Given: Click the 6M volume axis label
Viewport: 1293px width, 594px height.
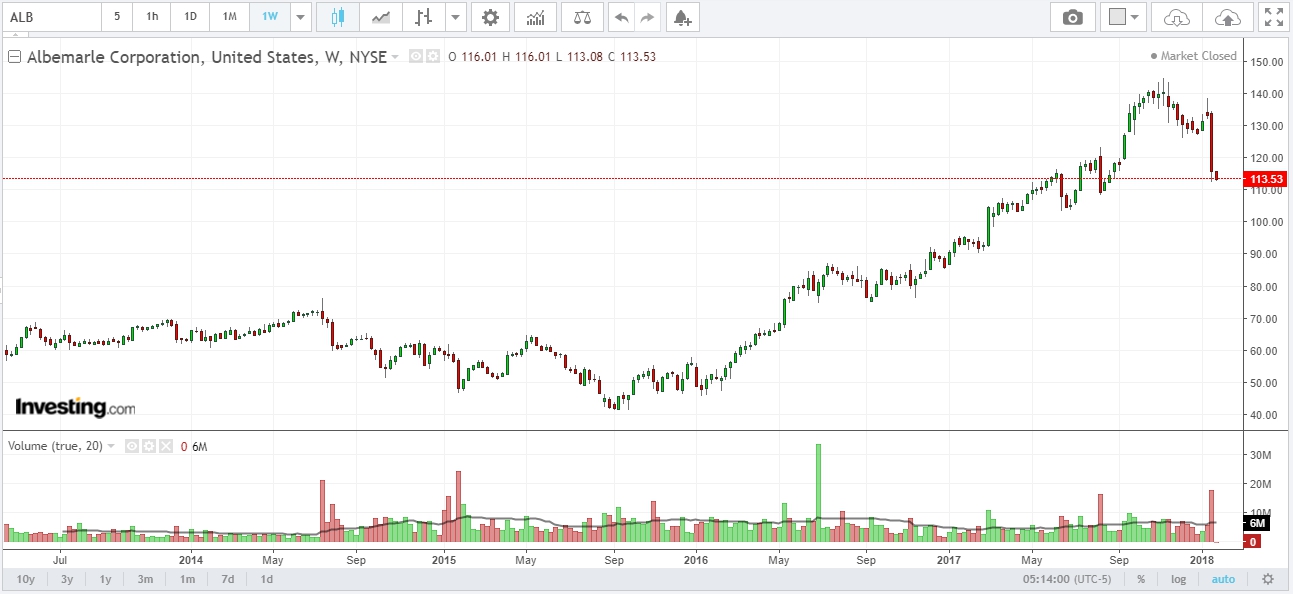Looking at the screenshot, I should [x=1258, y=523].
